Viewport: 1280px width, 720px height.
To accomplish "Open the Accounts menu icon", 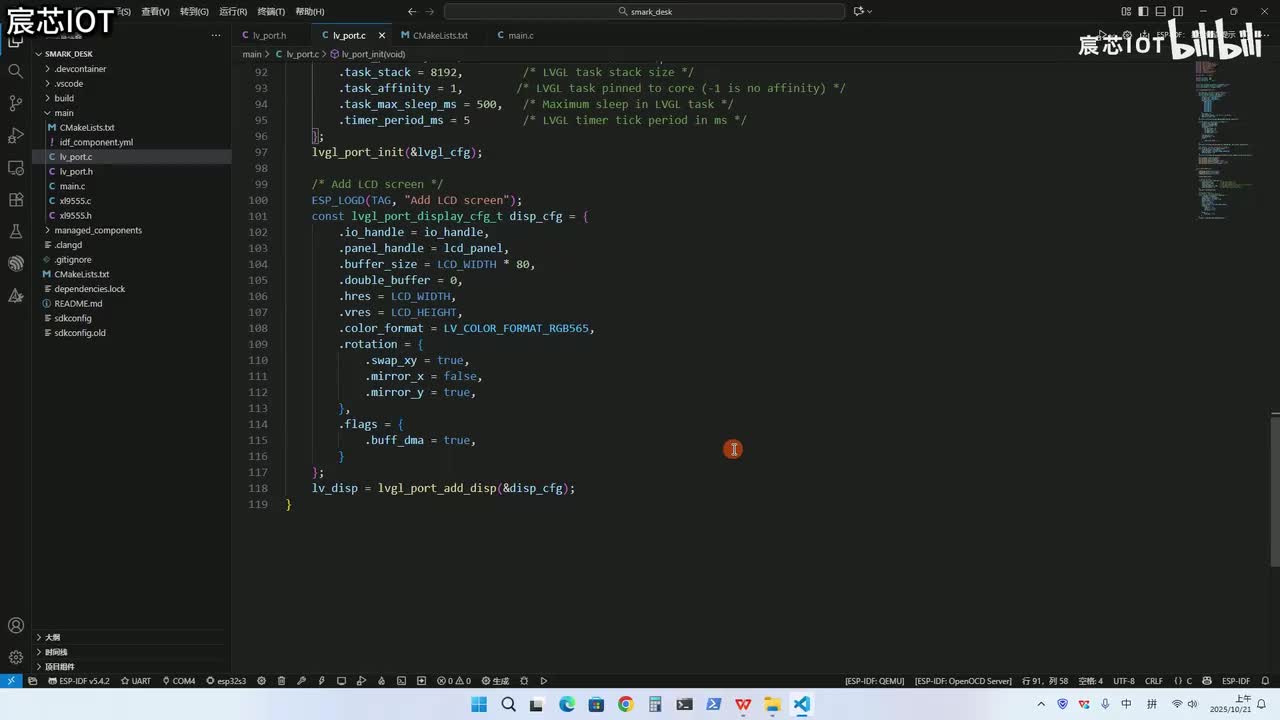I will coord(15,626).
